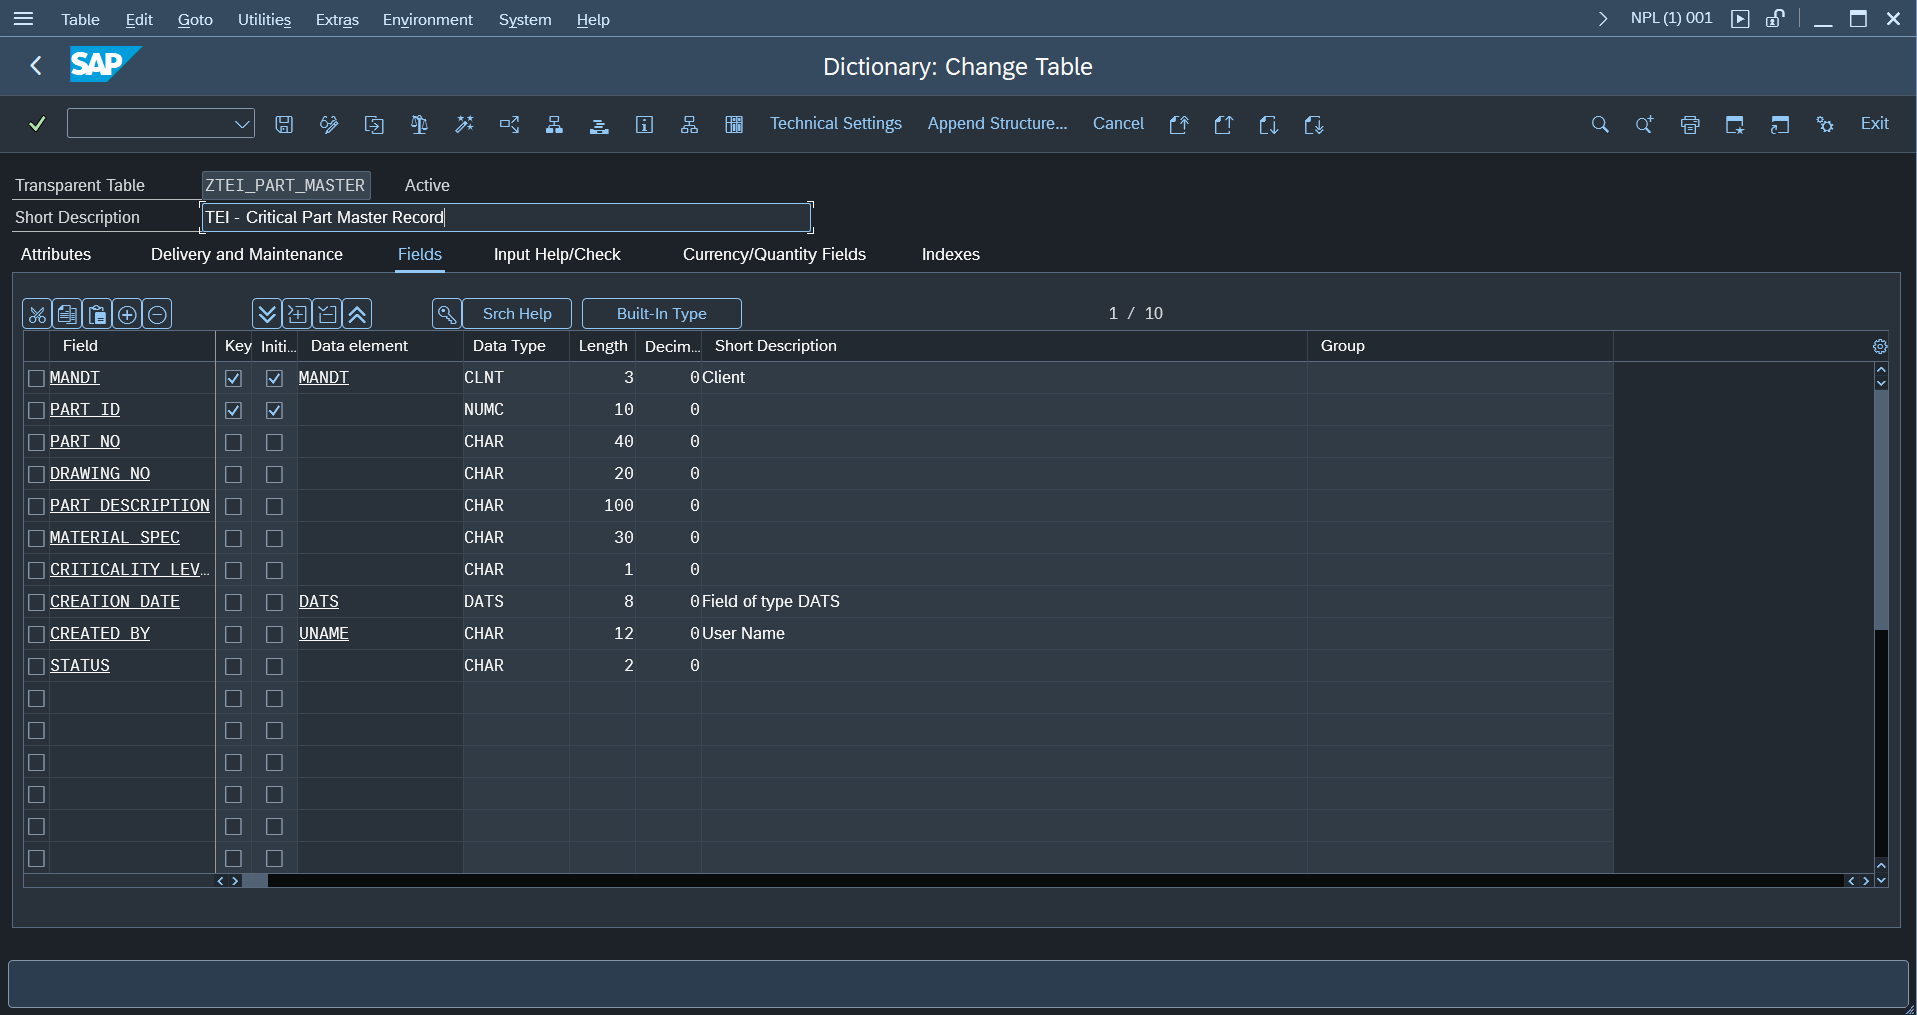Open the Environment menu
This screenshot has width=1917, height=1015.
point(427,19)
